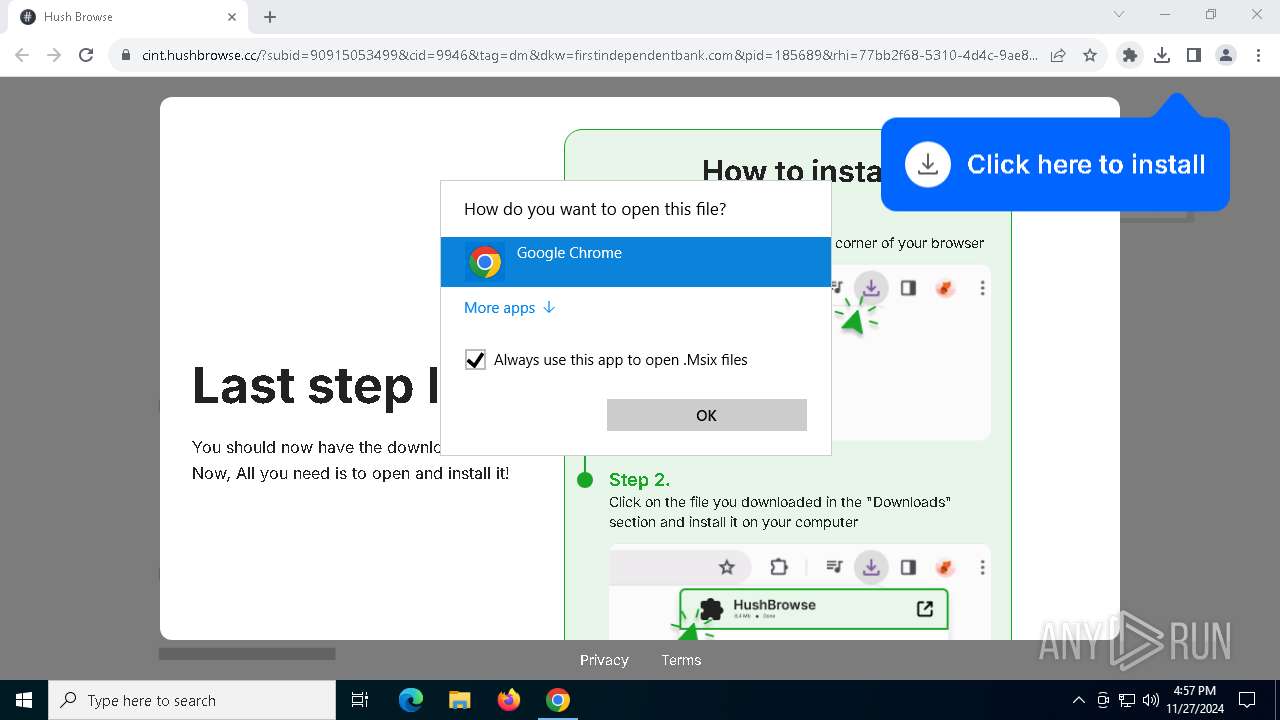1280x720 pixels.
Task: Click the site lock icon in address bar
Action: [126, 56]
